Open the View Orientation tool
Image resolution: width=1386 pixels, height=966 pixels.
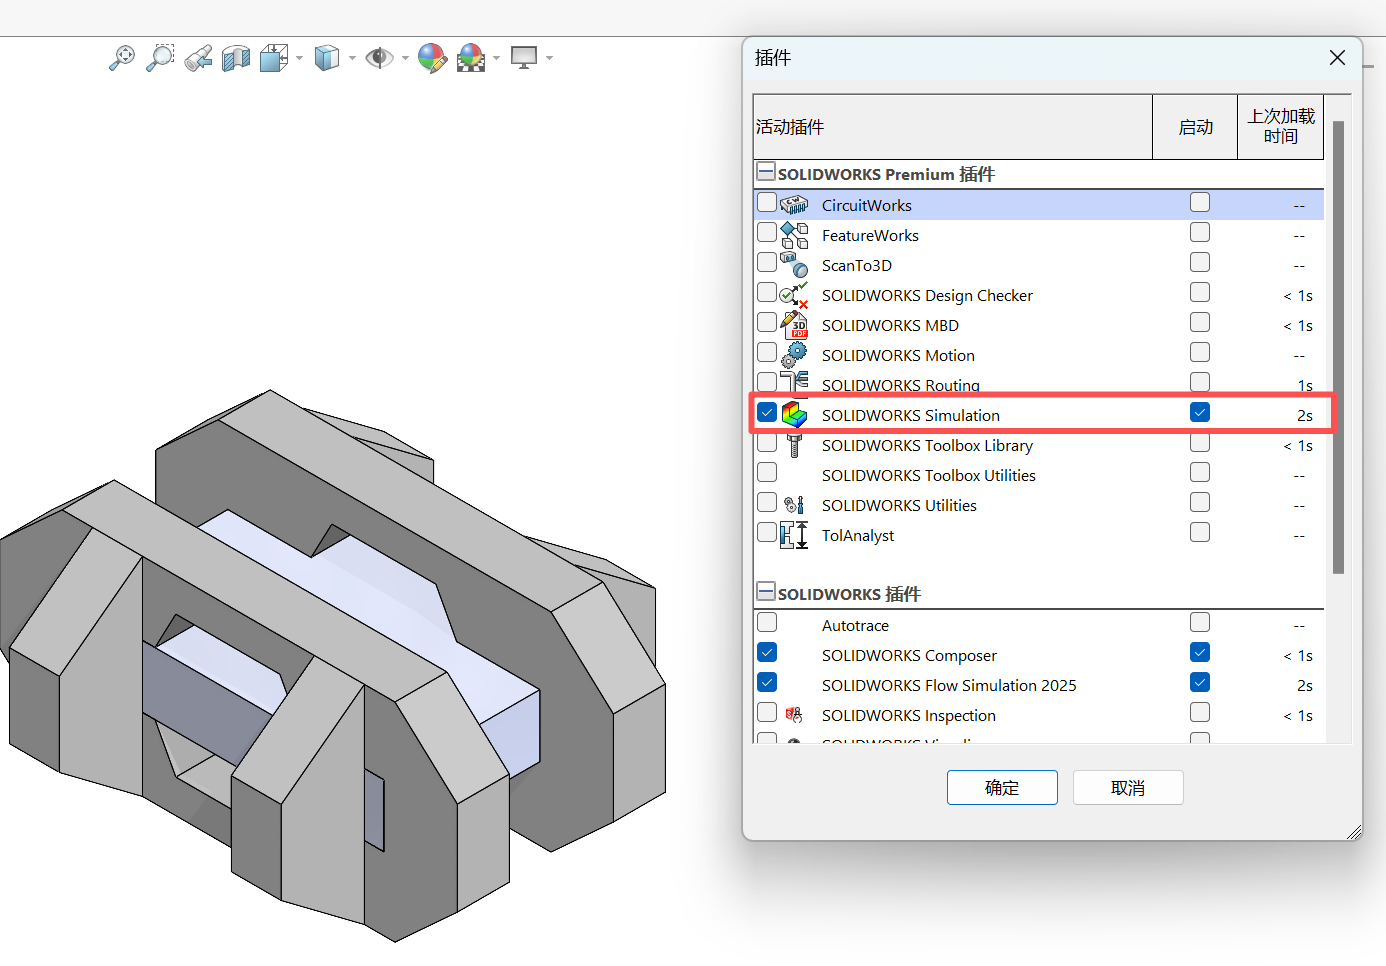pos(274,58)
